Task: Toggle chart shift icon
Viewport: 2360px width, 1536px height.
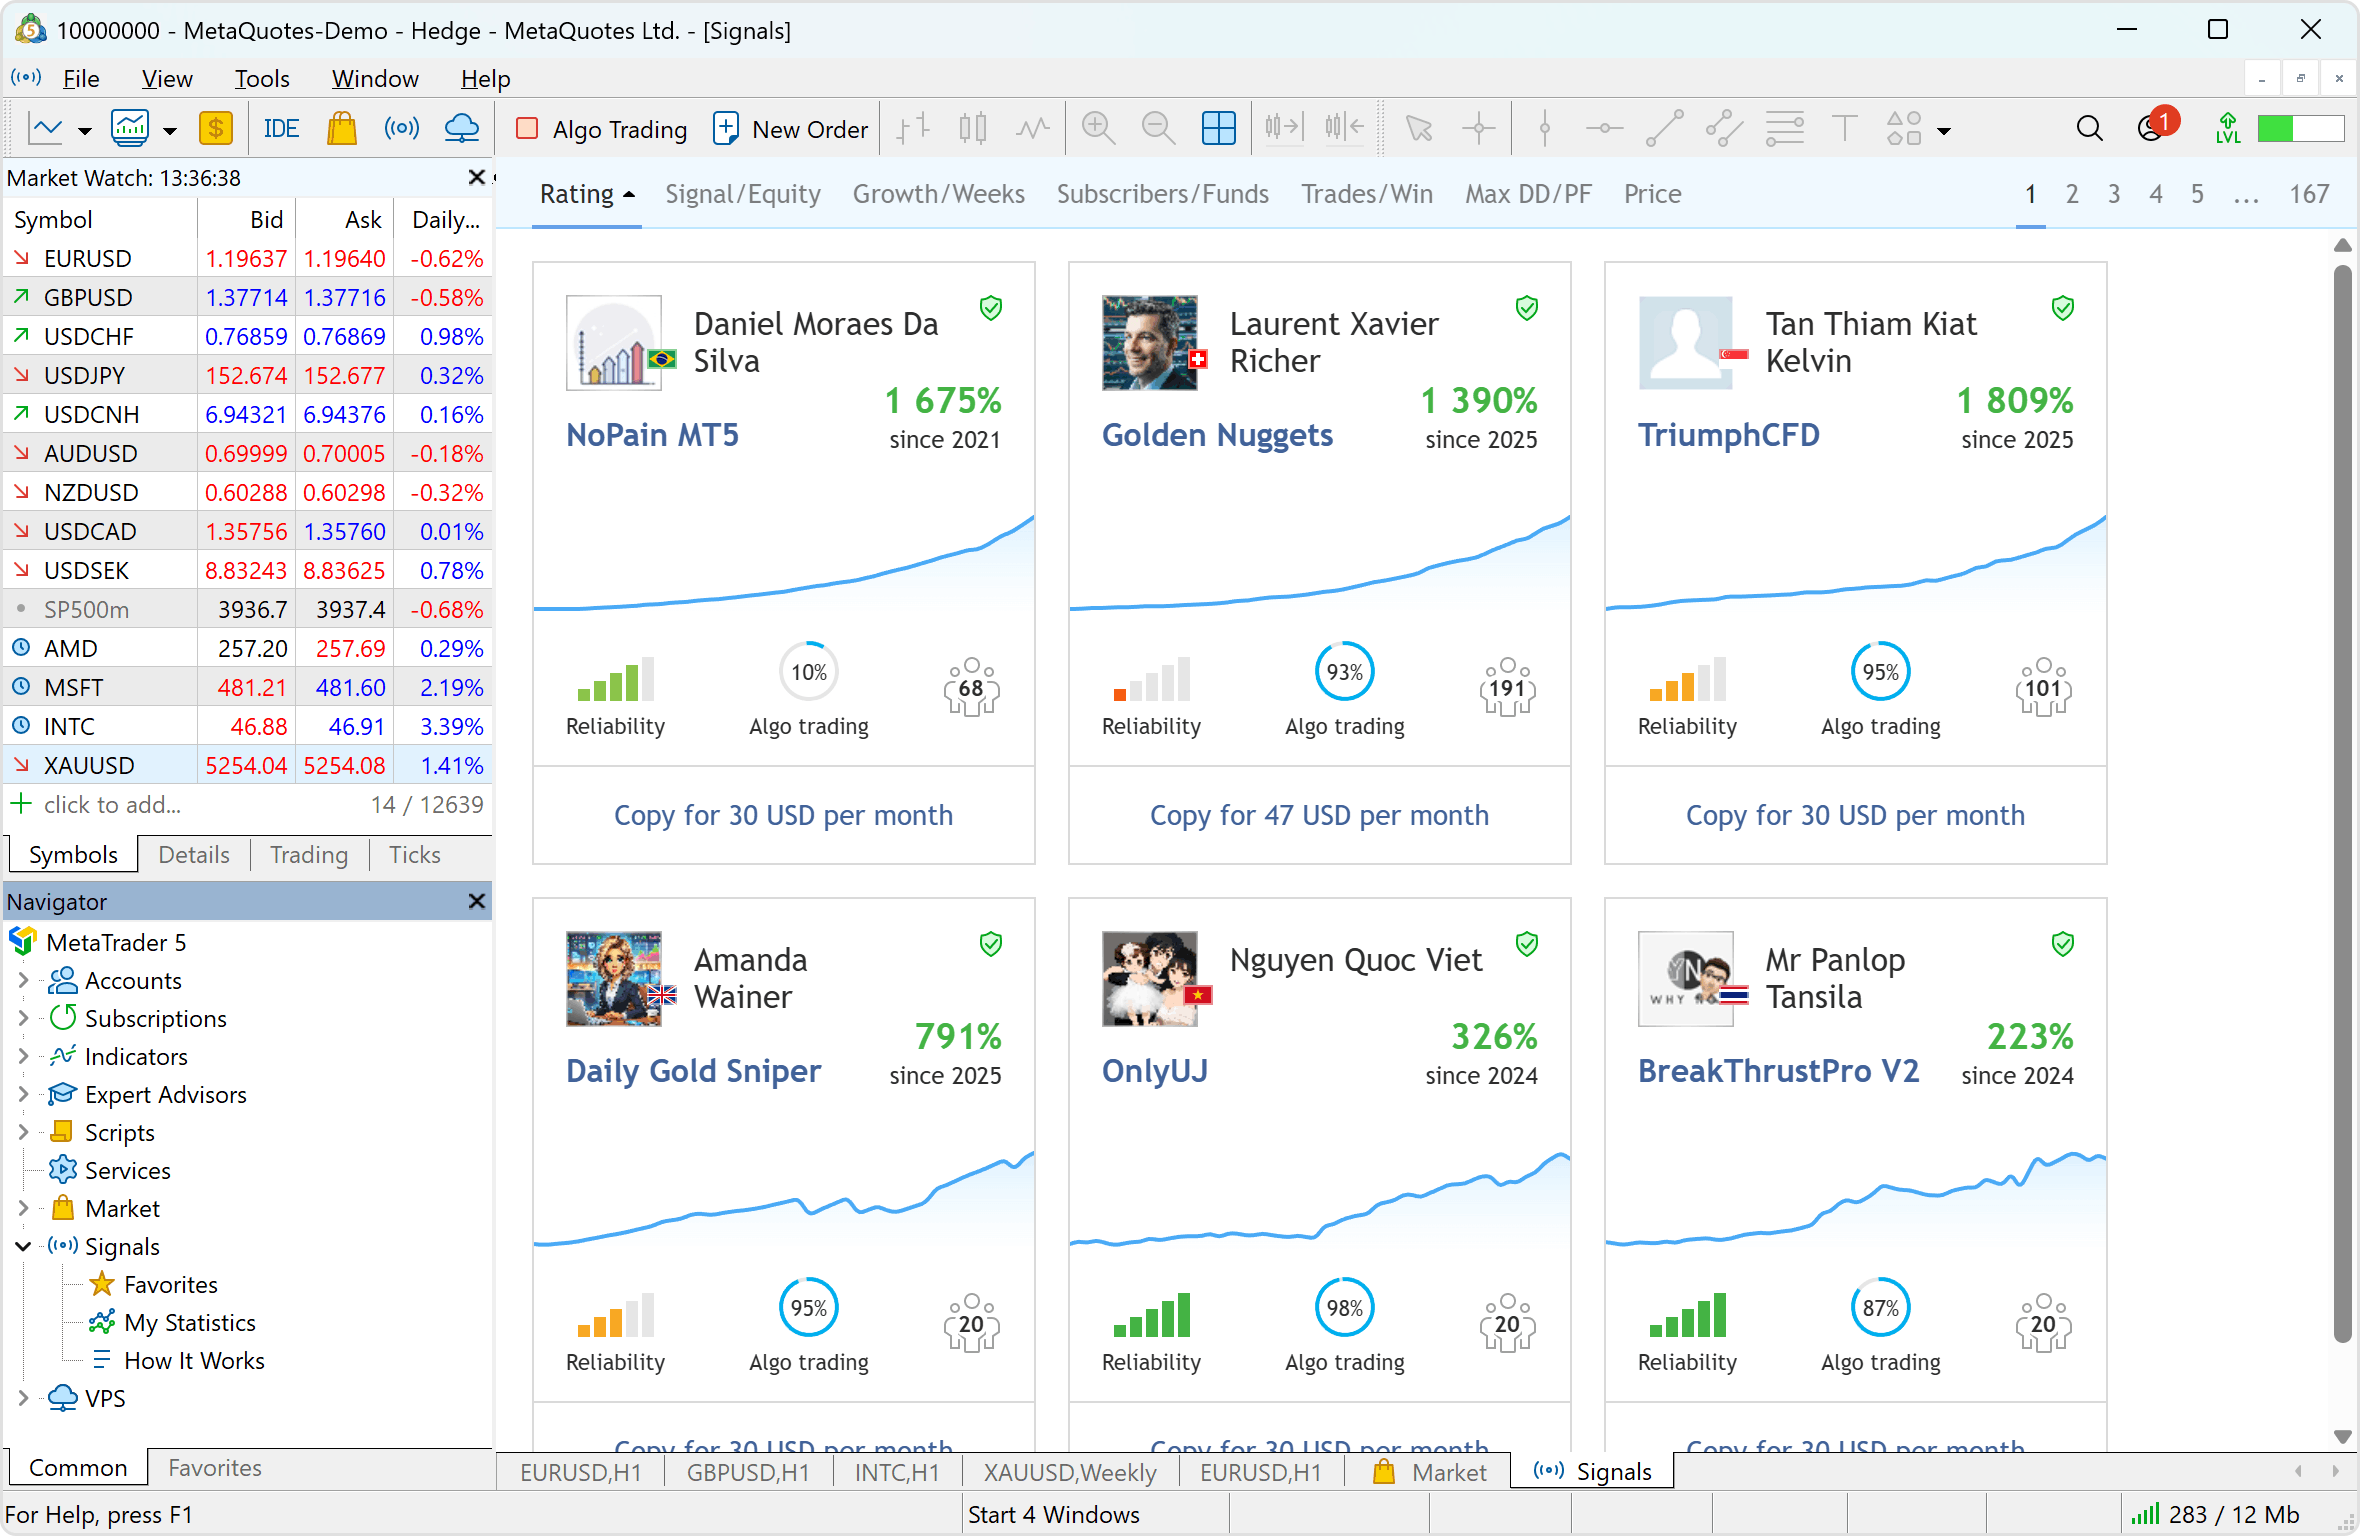Action: pos(1344,128)
